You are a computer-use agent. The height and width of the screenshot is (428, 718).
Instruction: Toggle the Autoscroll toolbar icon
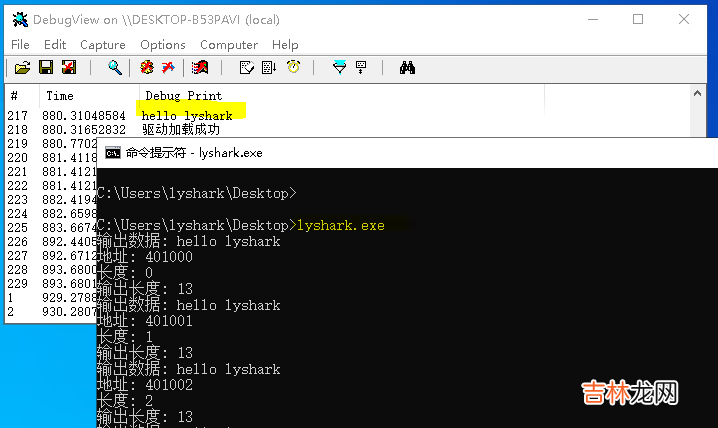[268, 68]
